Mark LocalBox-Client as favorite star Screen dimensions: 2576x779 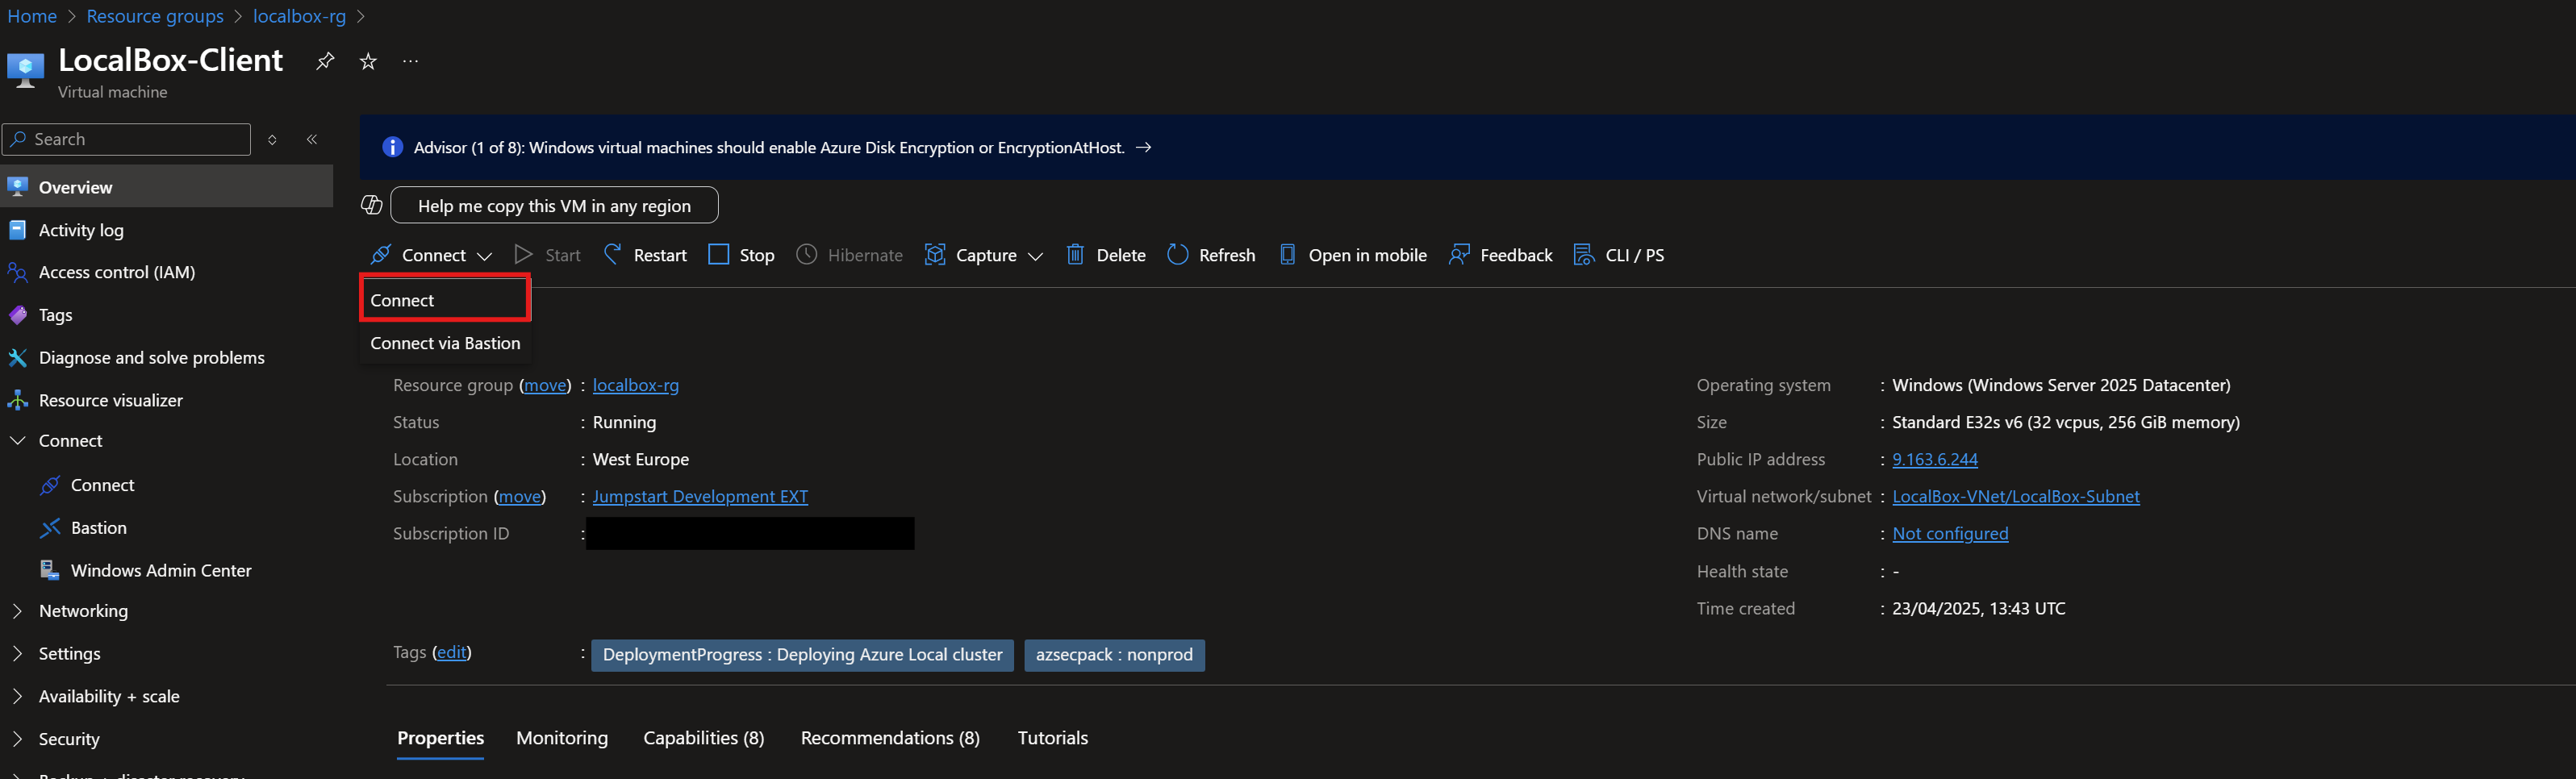point(368,61)
